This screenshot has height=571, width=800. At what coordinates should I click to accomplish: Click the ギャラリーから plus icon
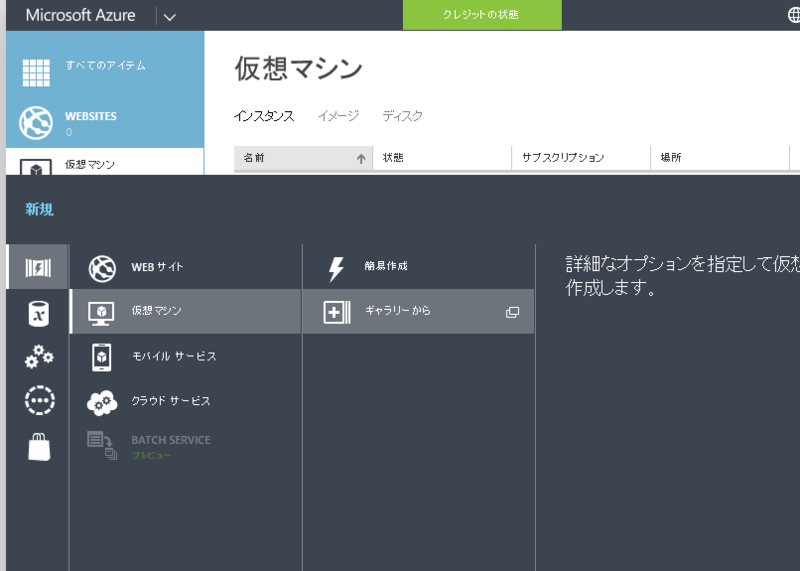[x=337, y=312]
